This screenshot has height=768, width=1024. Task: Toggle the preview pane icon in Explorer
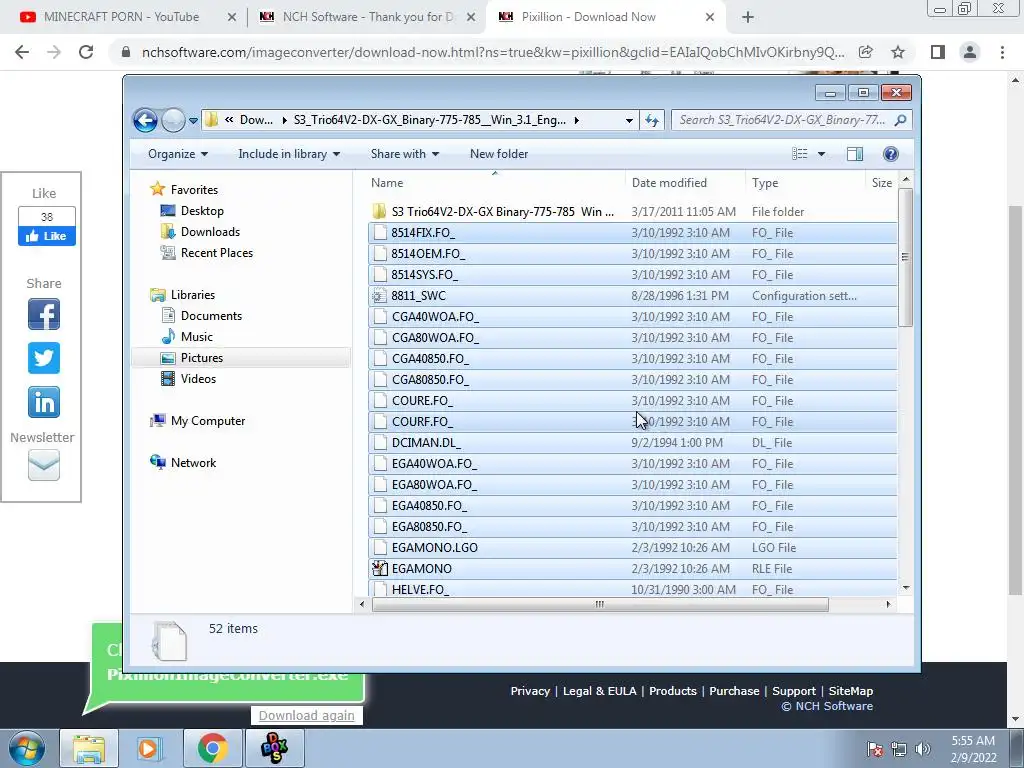[x=854, y=153]
